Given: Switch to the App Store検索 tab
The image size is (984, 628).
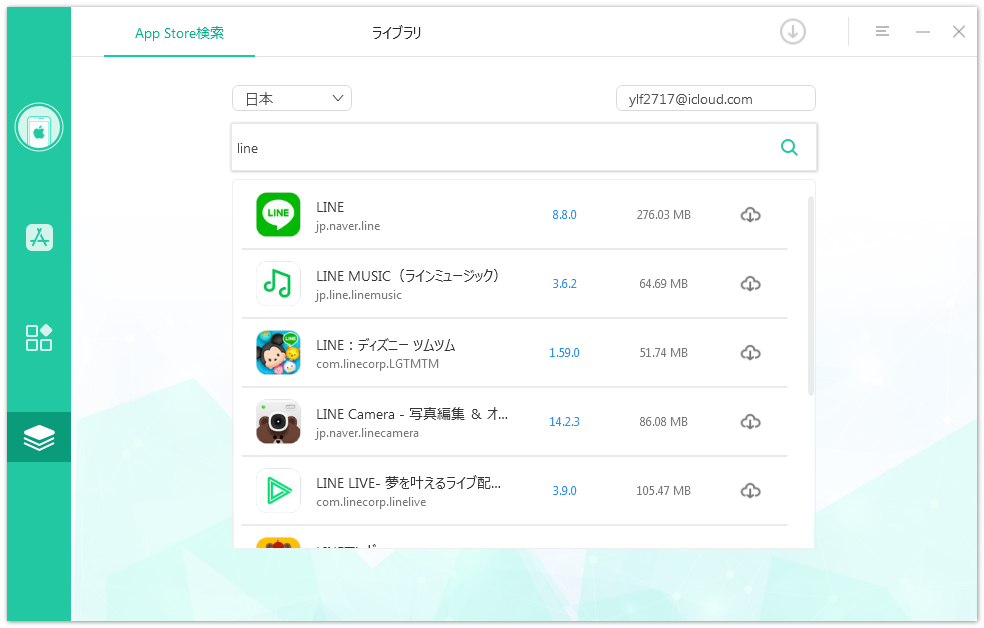Looking at the screenshot, I should pos(179,33).
